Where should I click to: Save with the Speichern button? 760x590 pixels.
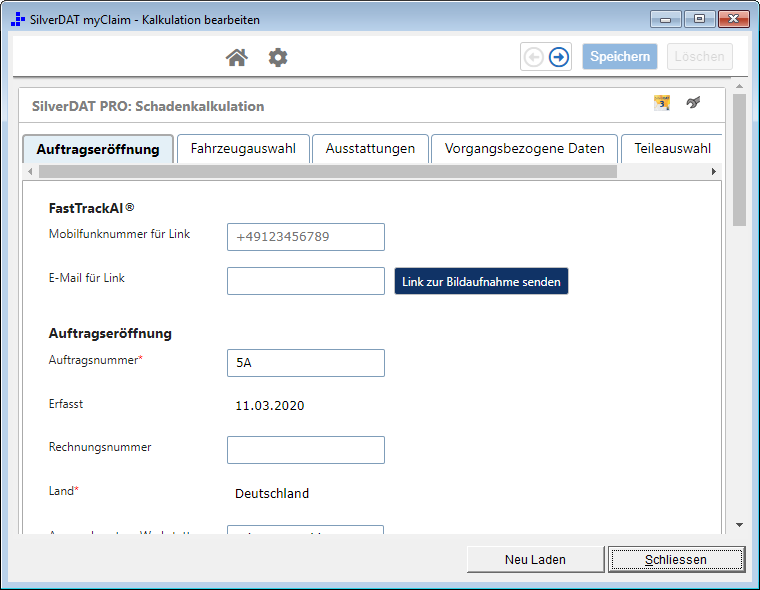click(x=620, y=57)
